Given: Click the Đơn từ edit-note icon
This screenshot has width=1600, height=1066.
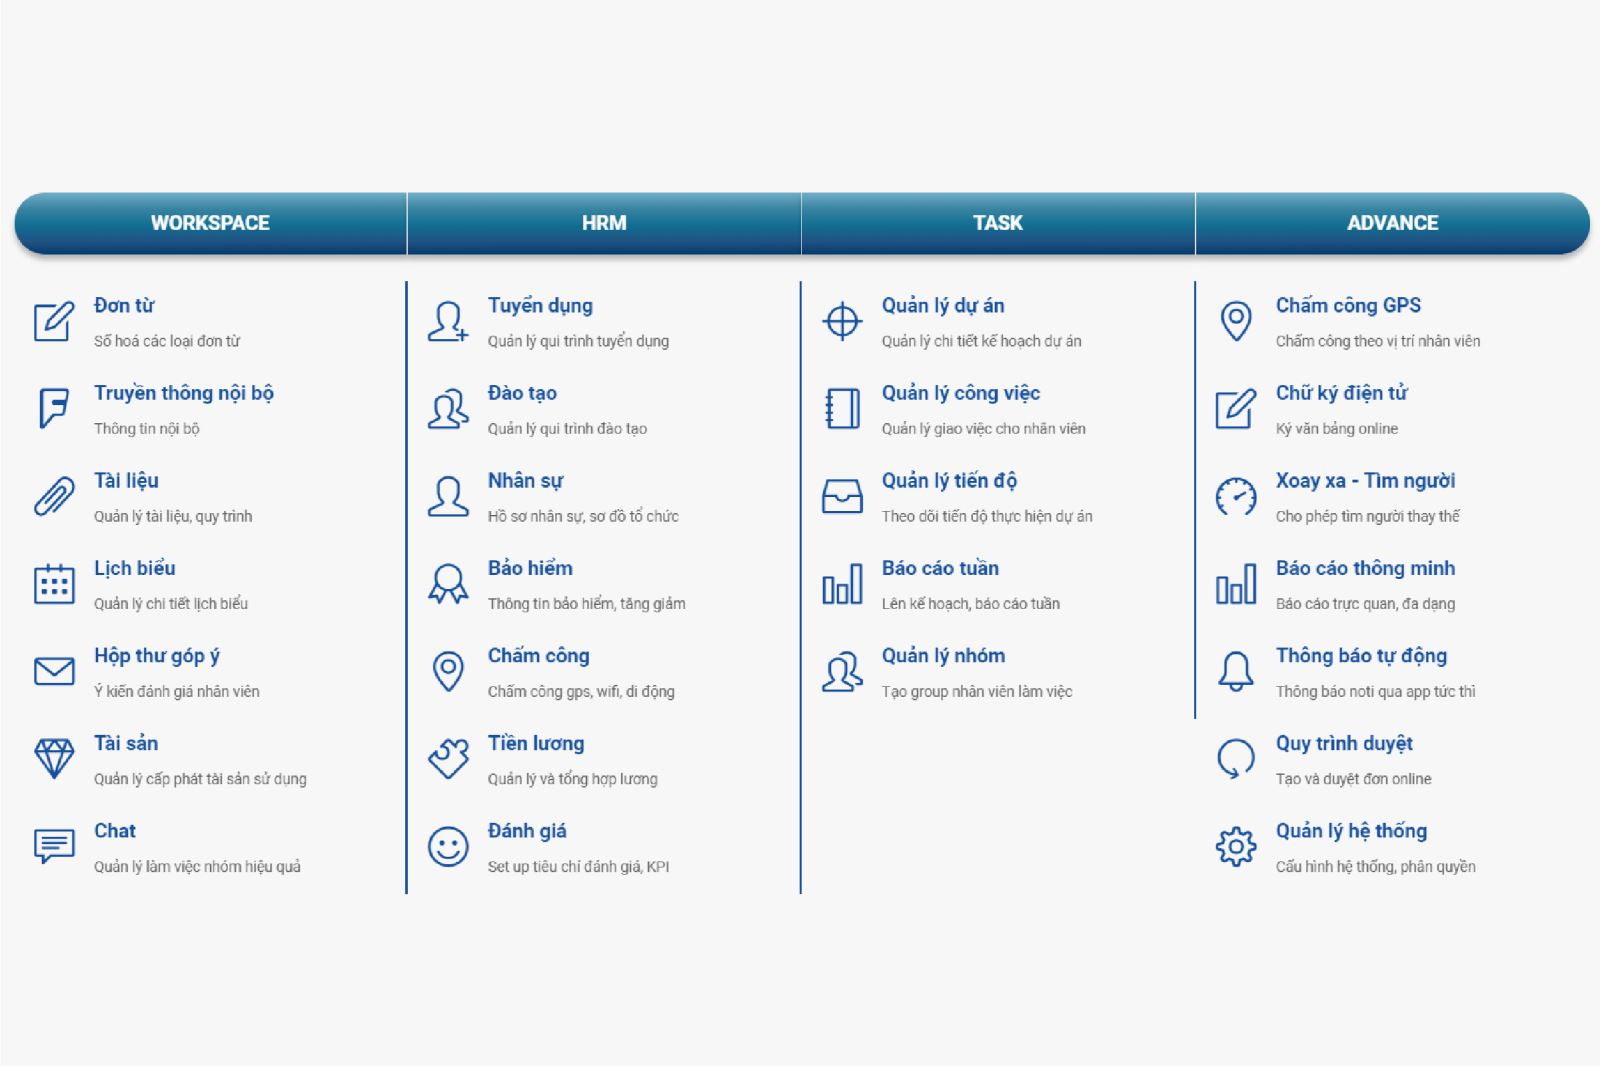Looking at the screenshot, I should point(54,321).
